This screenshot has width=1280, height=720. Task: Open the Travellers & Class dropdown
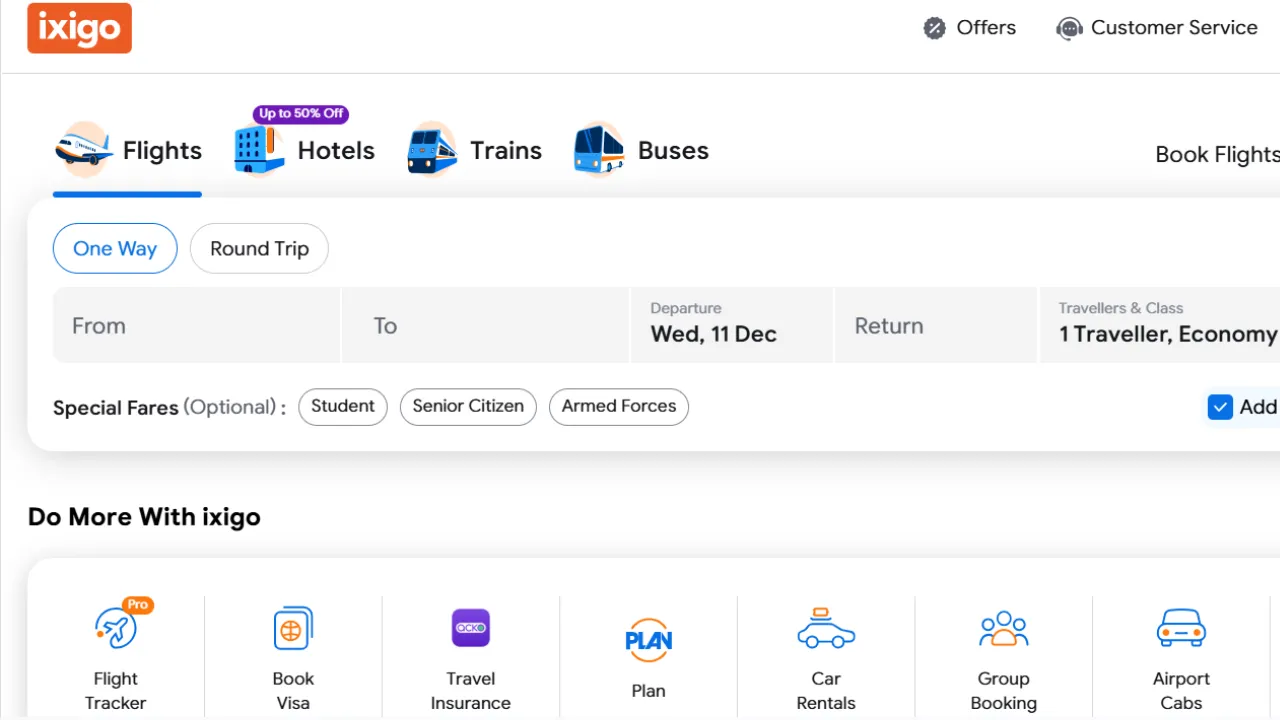coord(1160,326)
